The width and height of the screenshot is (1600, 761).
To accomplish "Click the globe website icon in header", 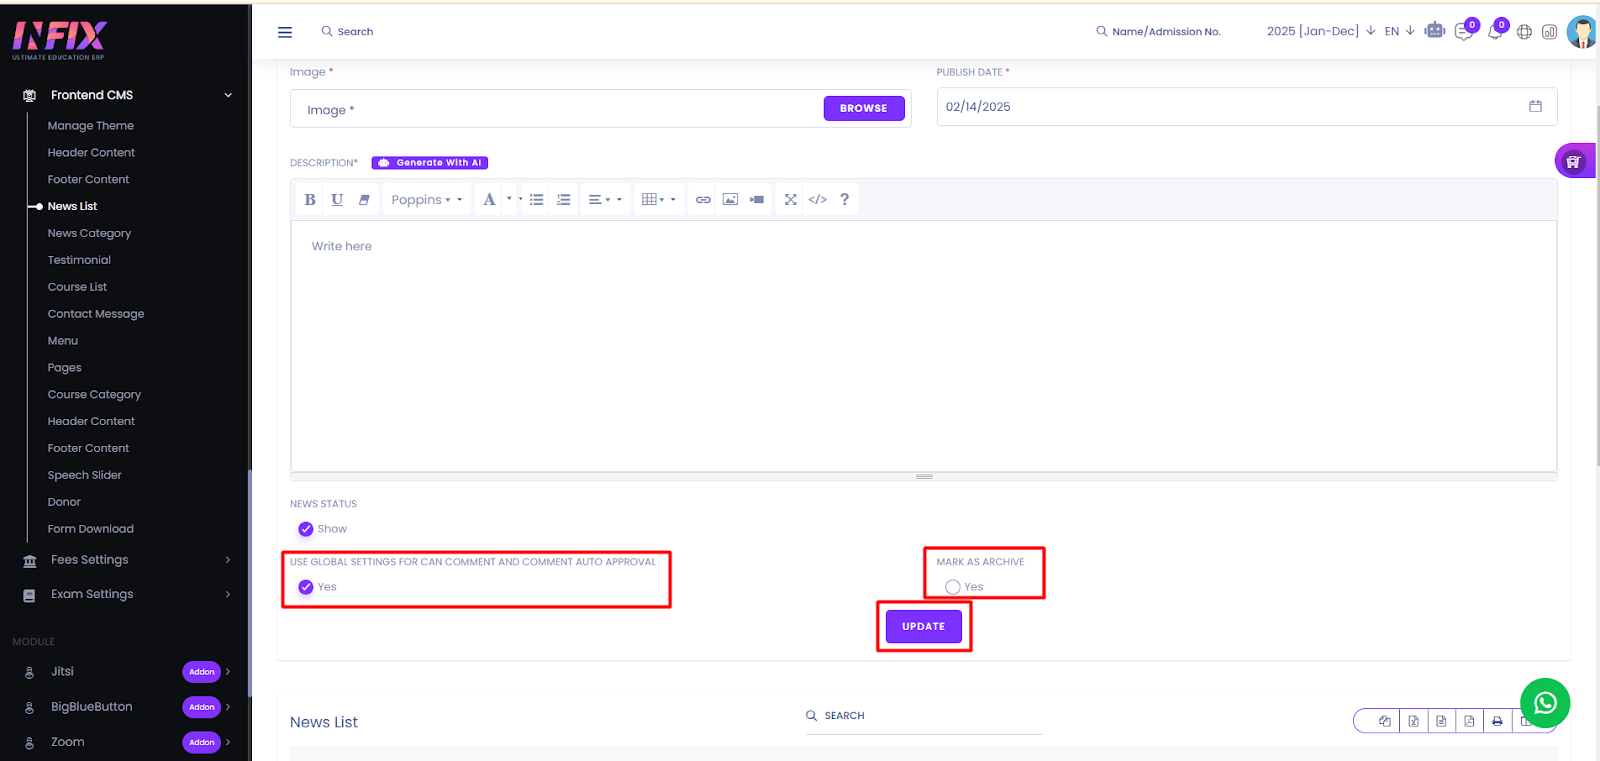I will 1524,32.
